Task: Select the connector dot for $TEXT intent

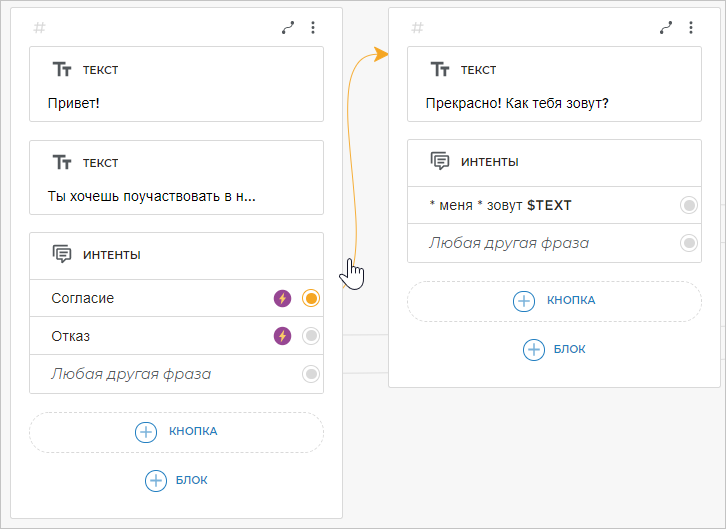Action: click(x=689, y=205)
